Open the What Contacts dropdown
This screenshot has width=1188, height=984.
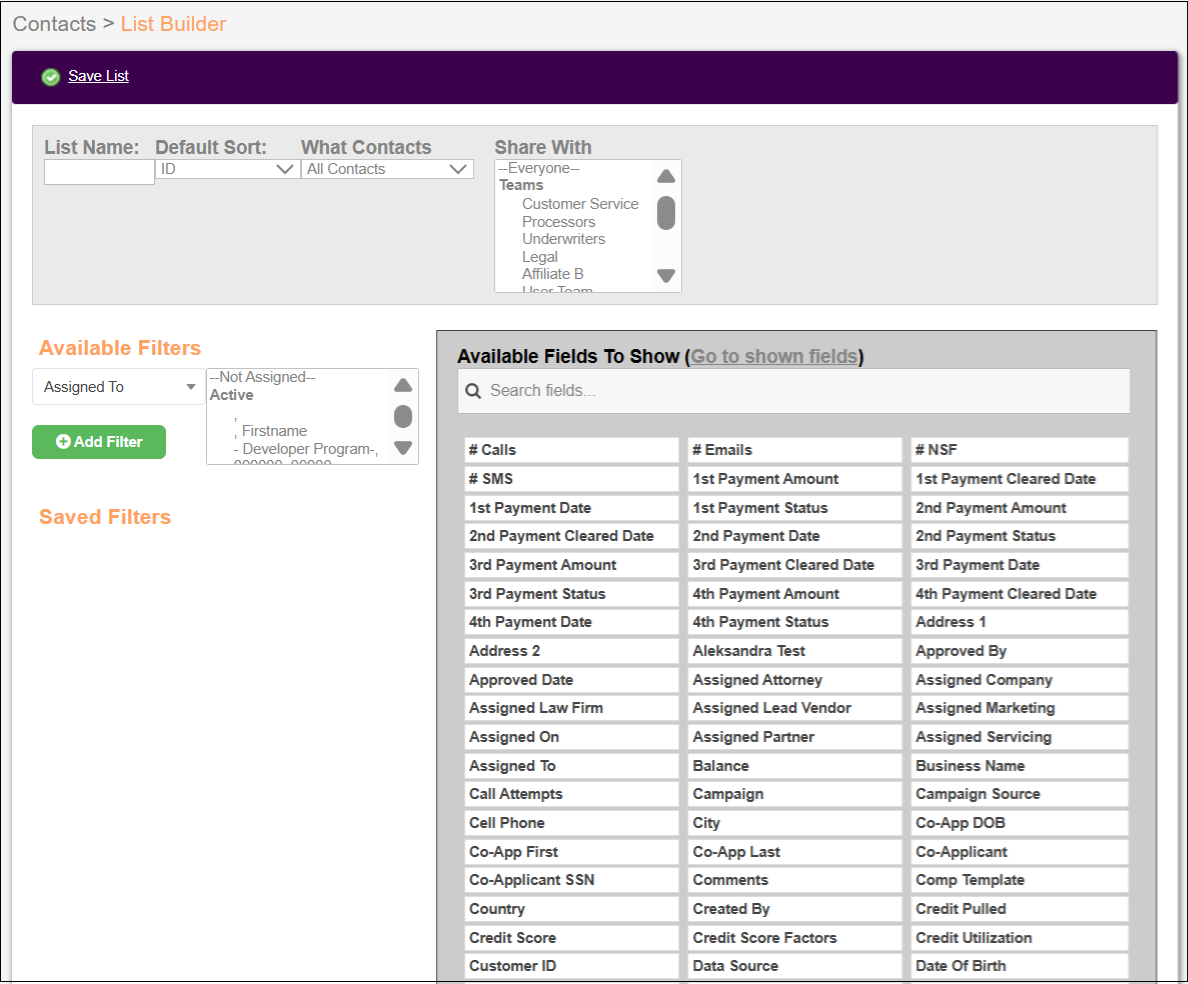[x=387, y=169]
